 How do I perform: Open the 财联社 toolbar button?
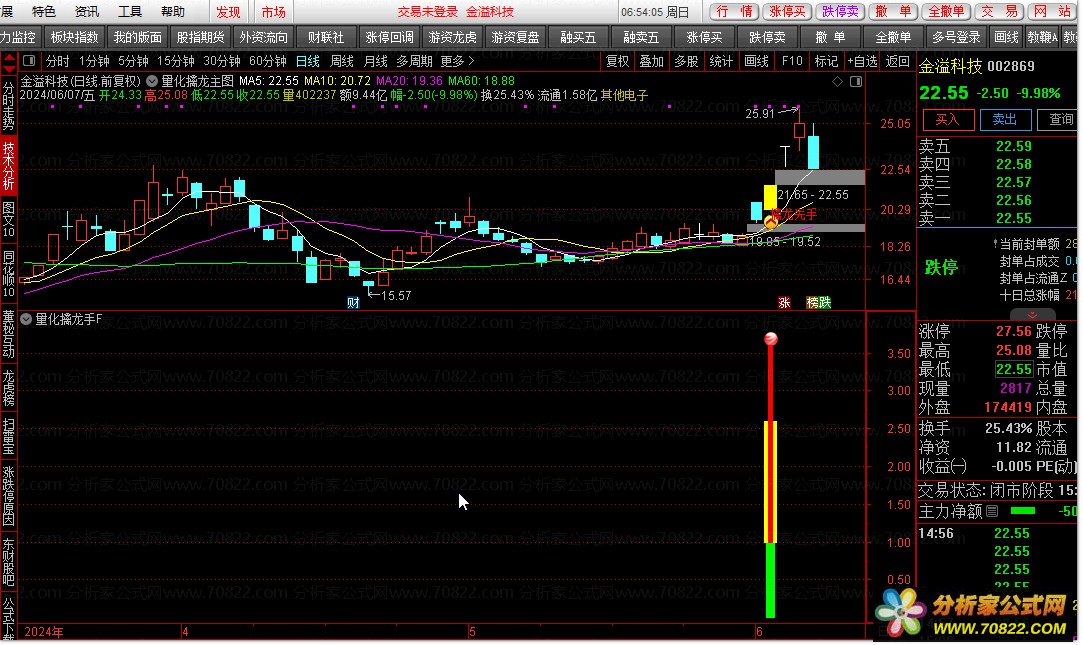[x=326, y=37]
